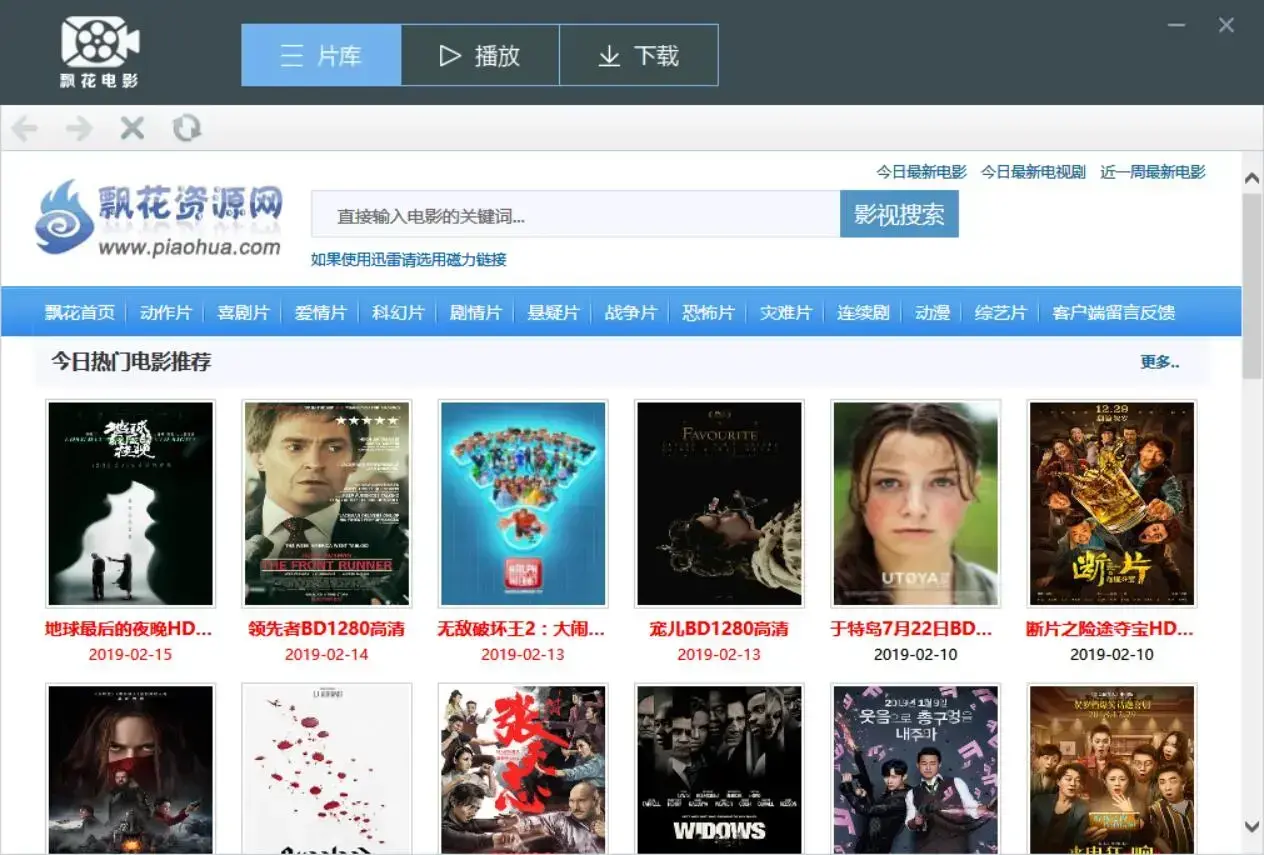Screen dimensions: 1264x855
Task: Go forward with the right arrow icon
Action: point(79,128)
